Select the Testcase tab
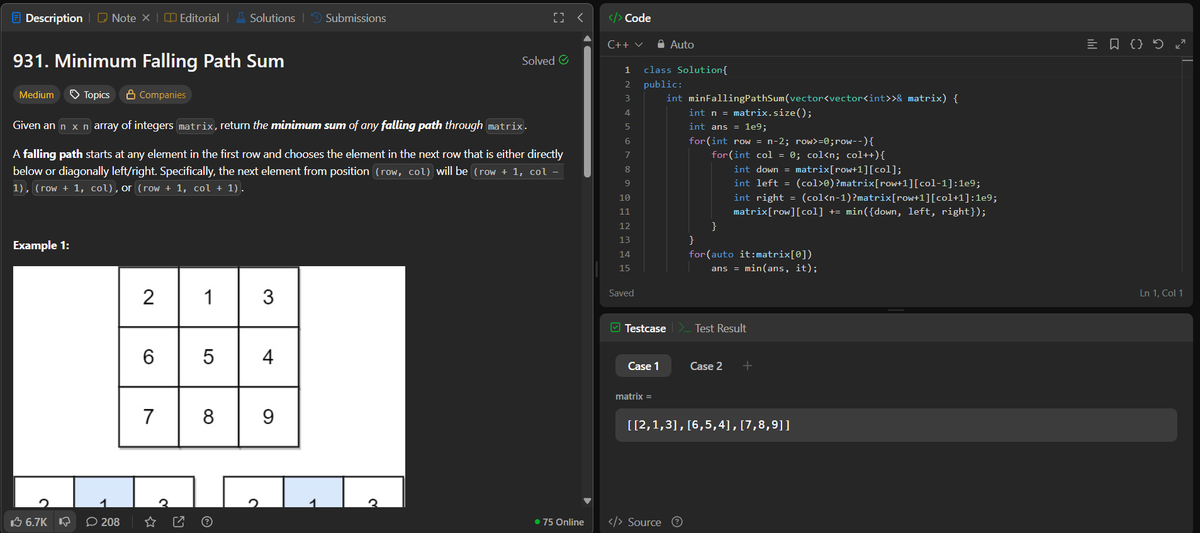Screen dimensions: 1200x533 637,328
